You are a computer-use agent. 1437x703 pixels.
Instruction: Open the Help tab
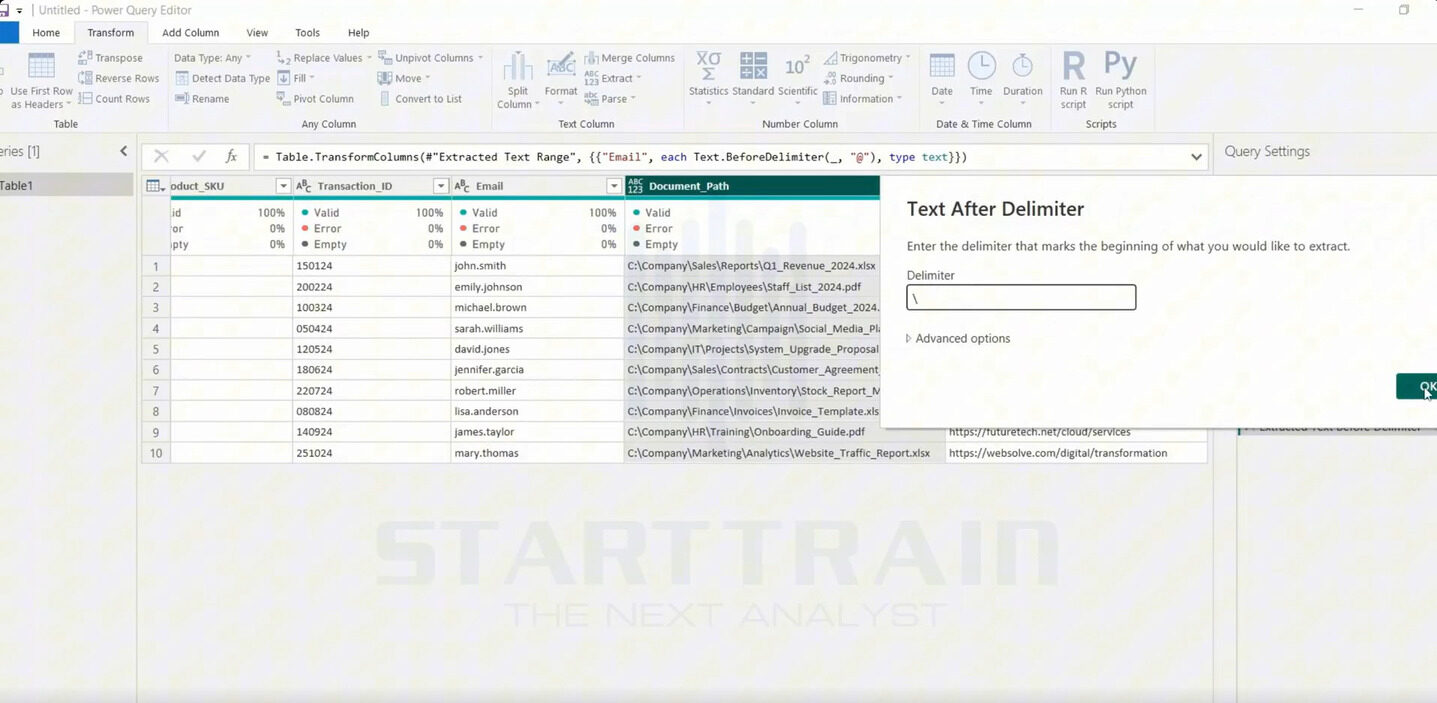coord(358,33)
